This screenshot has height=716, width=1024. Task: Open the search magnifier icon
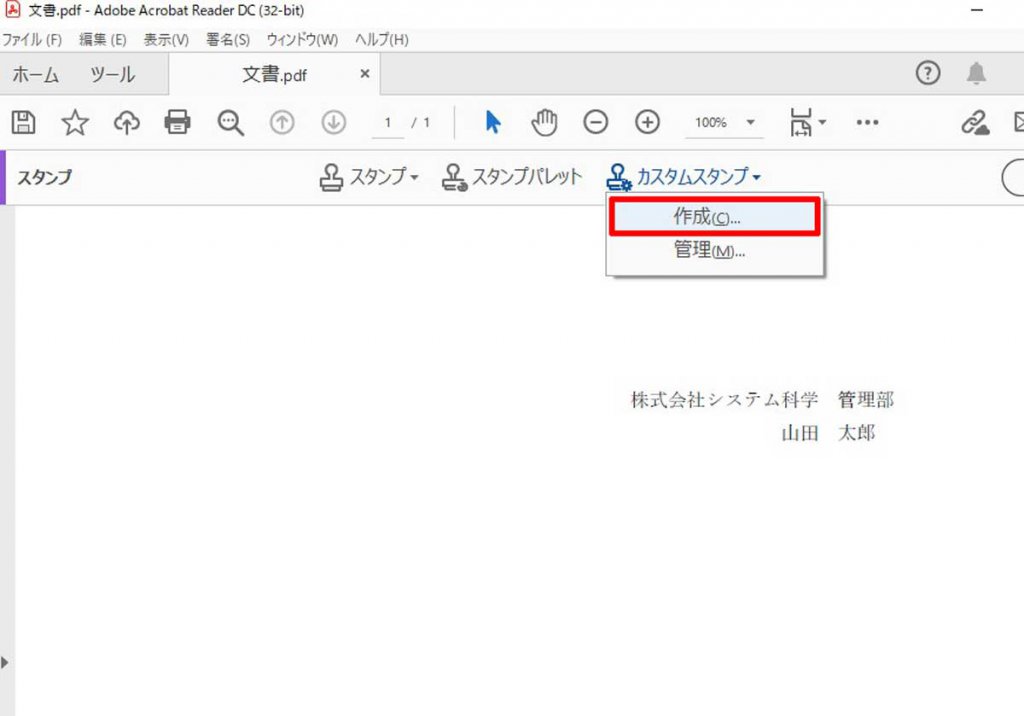tap(231, 122)
